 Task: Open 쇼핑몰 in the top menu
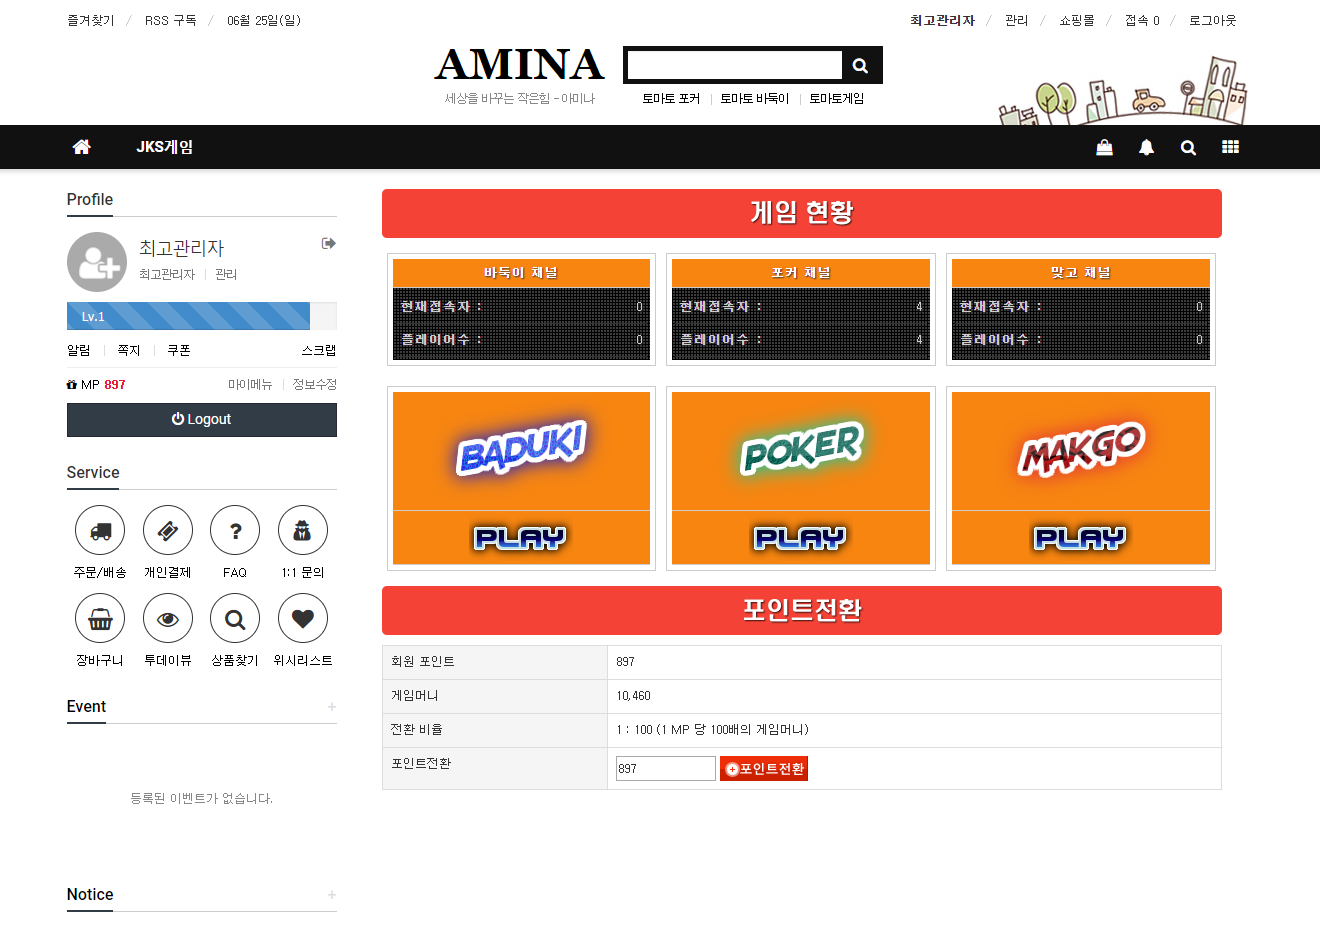coord(1076,20)
